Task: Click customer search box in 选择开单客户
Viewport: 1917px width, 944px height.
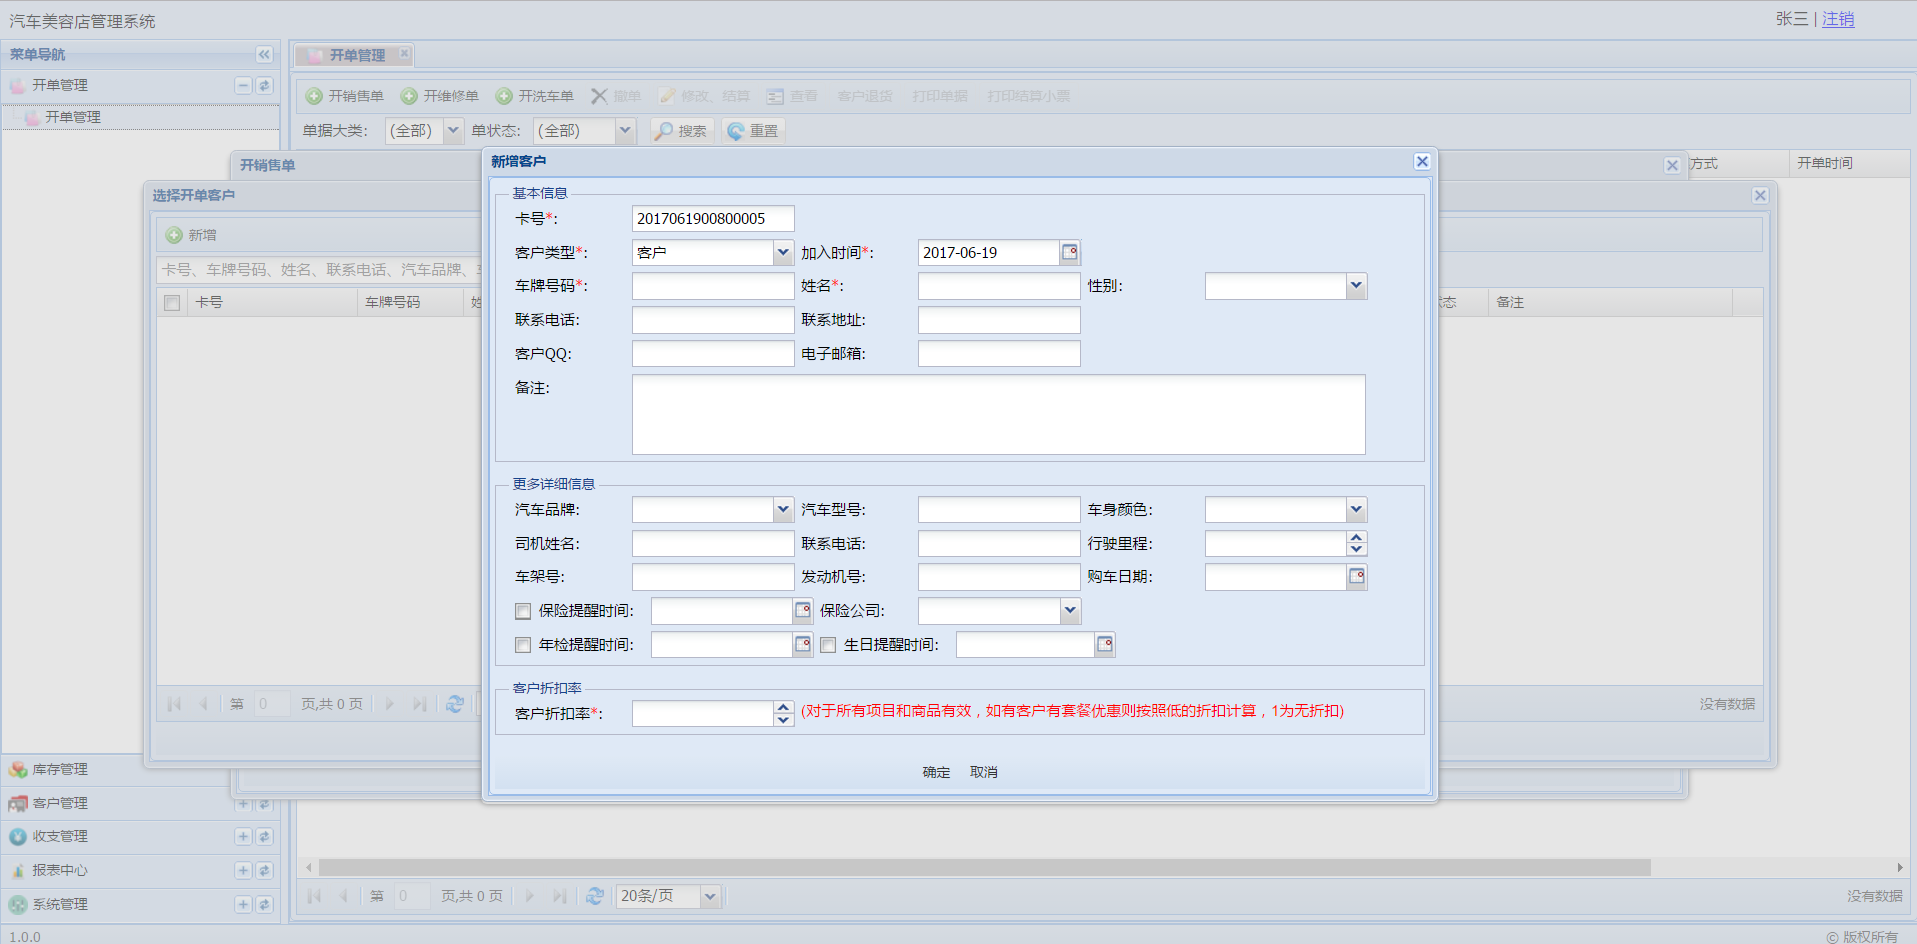Action: 320,270
